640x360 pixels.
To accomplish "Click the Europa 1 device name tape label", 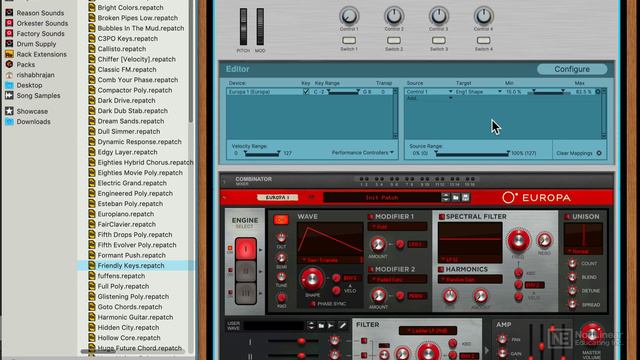I will click(278, 198).
